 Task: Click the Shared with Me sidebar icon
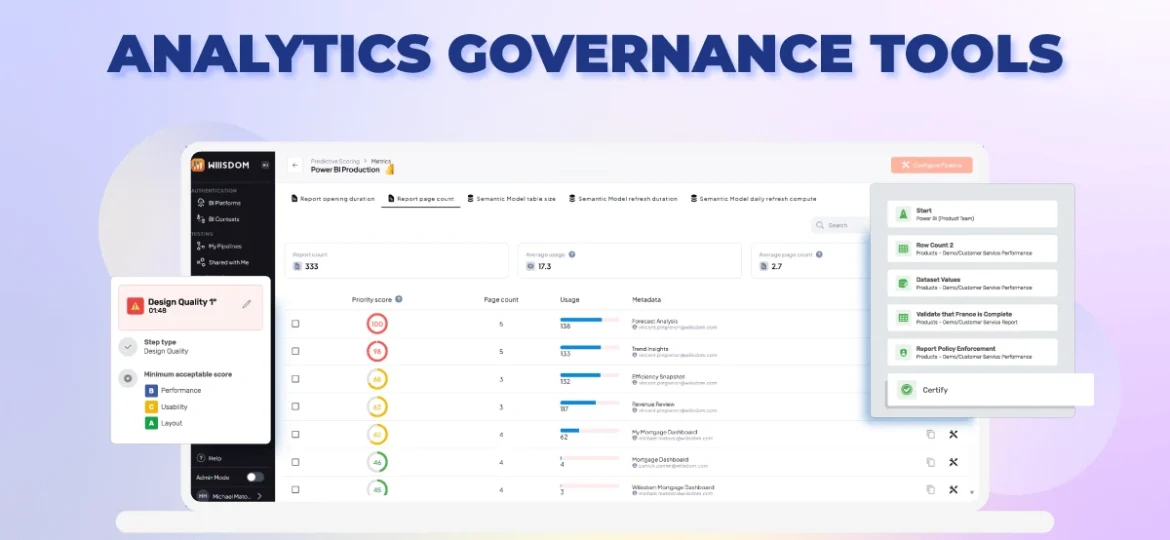[x=201, y=263]
